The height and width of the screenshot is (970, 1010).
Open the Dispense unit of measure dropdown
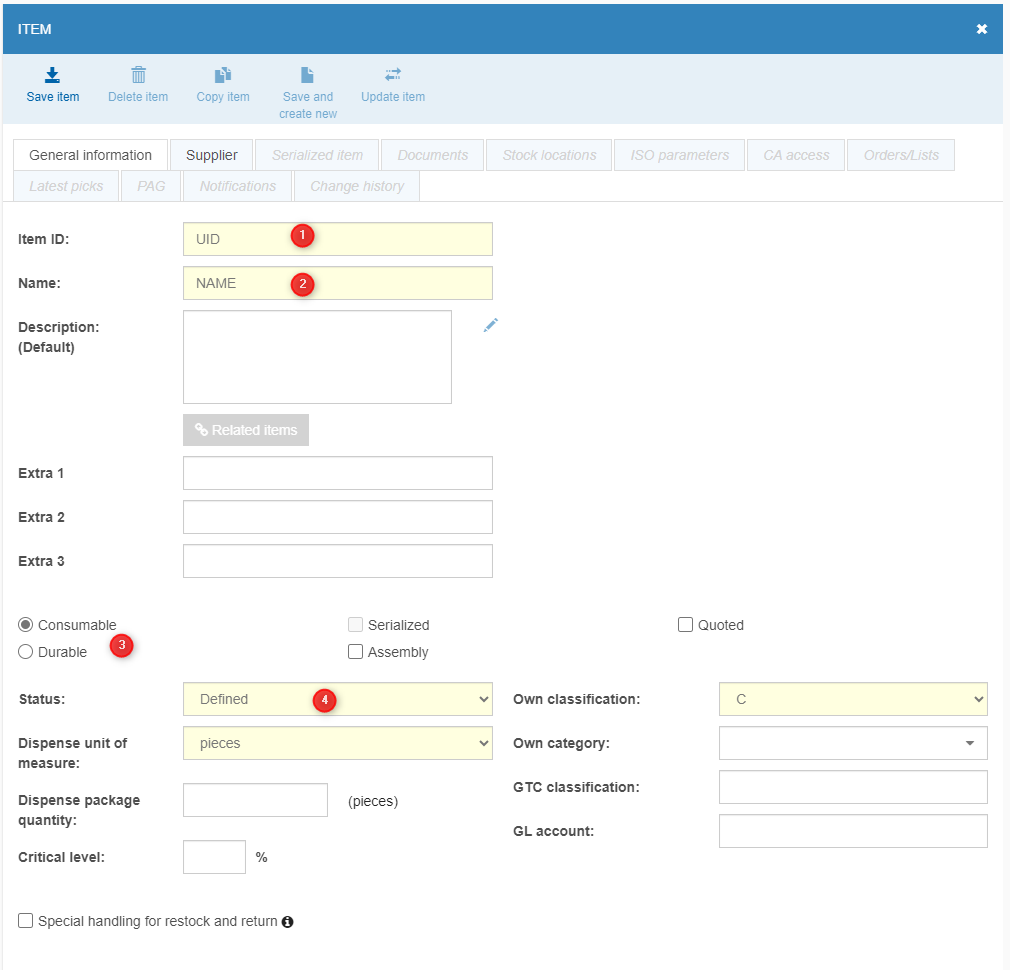coord(338,743)
